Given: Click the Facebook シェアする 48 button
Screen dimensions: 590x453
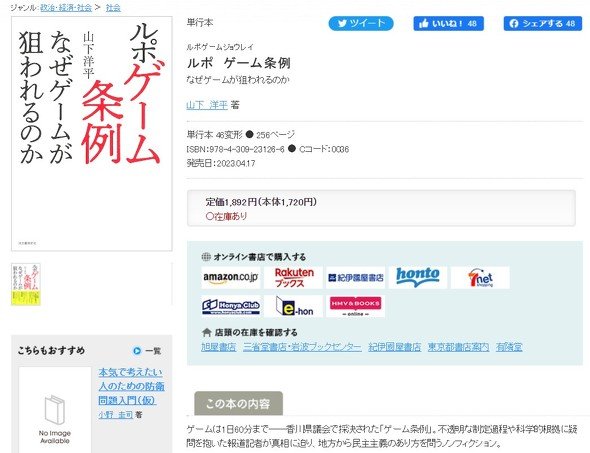Looking at the screenshot, I should tap(543, 23).
